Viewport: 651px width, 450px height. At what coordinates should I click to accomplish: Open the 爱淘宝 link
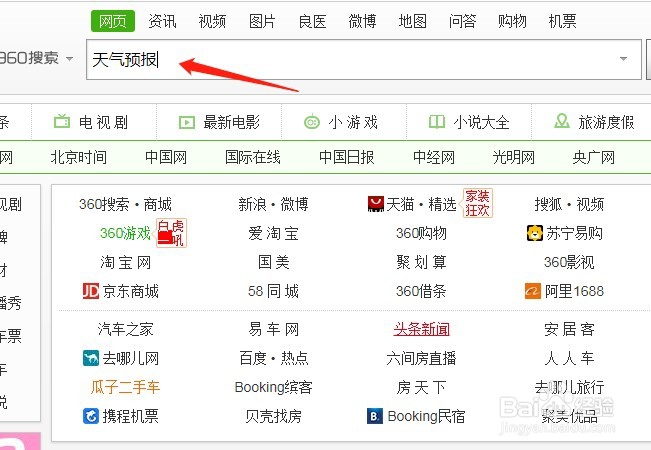coord(273,233)
